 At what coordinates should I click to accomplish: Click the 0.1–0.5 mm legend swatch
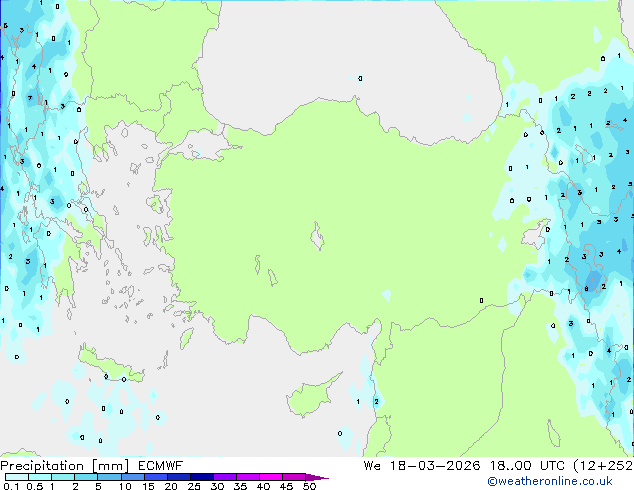pos(17,477)
